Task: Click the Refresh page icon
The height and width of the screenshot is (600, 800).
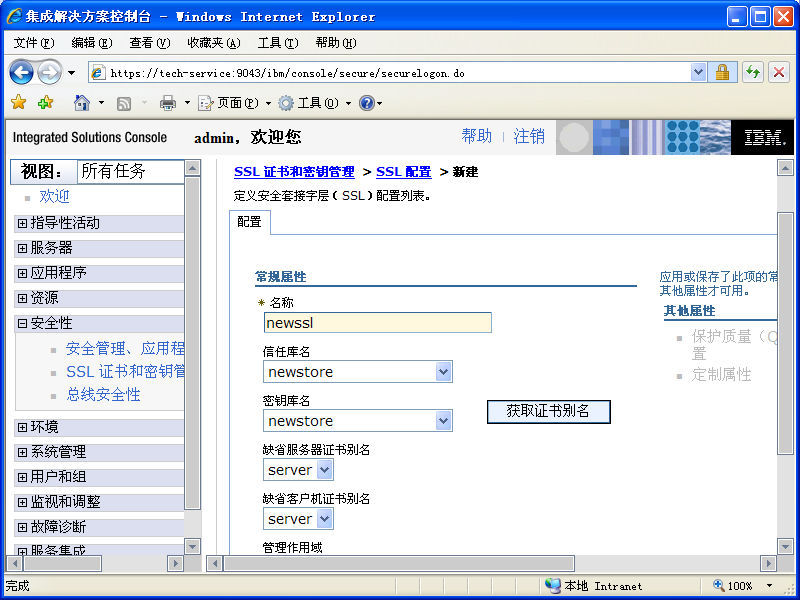Action: 752,72
